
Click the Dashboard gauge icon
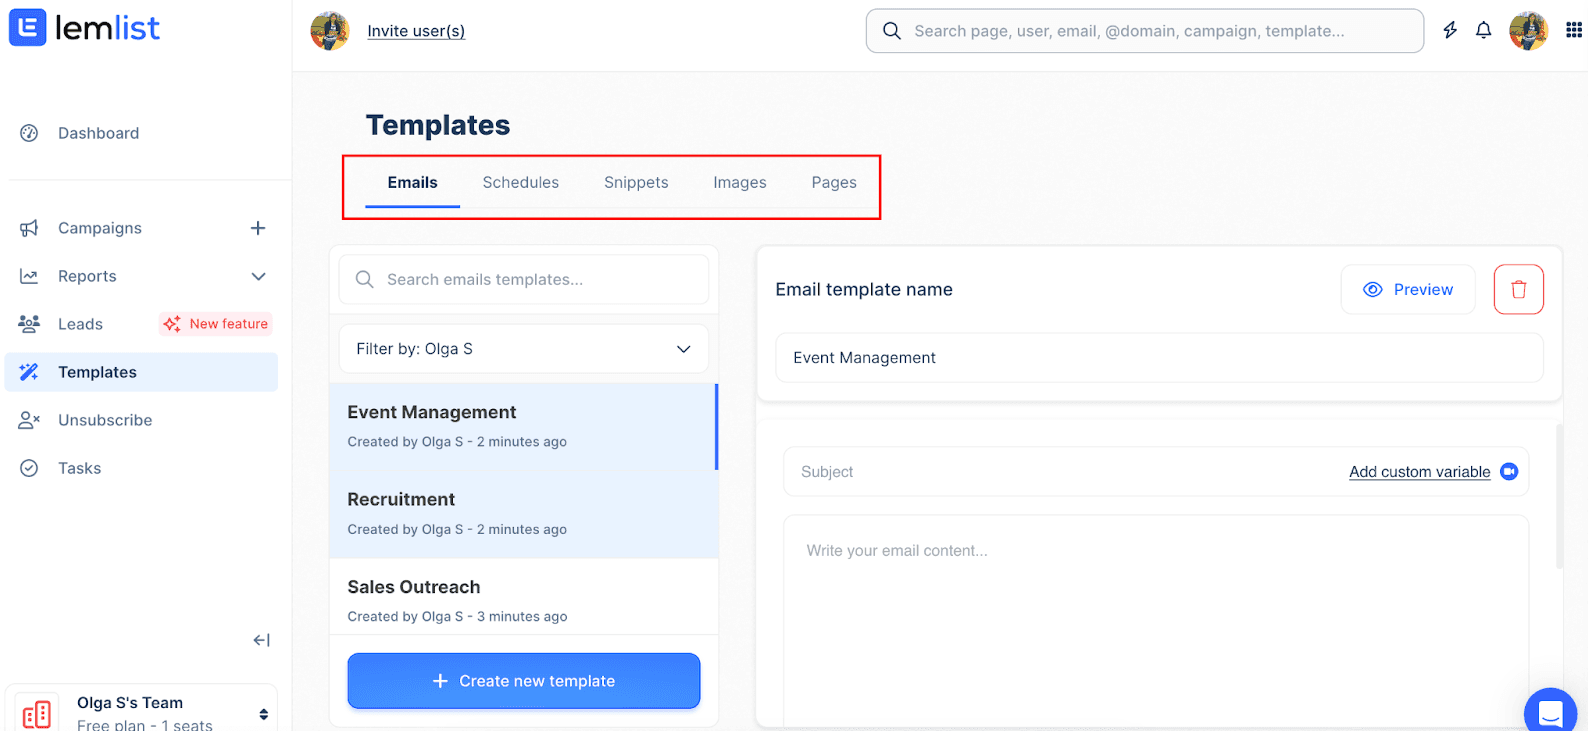coord(29,133)
